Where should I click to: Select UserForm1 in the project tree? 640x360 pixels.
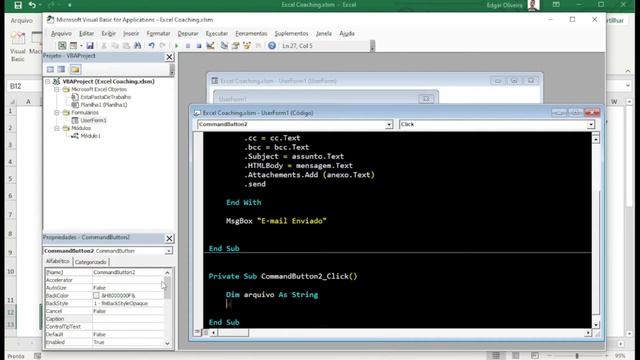coord(93,120)
